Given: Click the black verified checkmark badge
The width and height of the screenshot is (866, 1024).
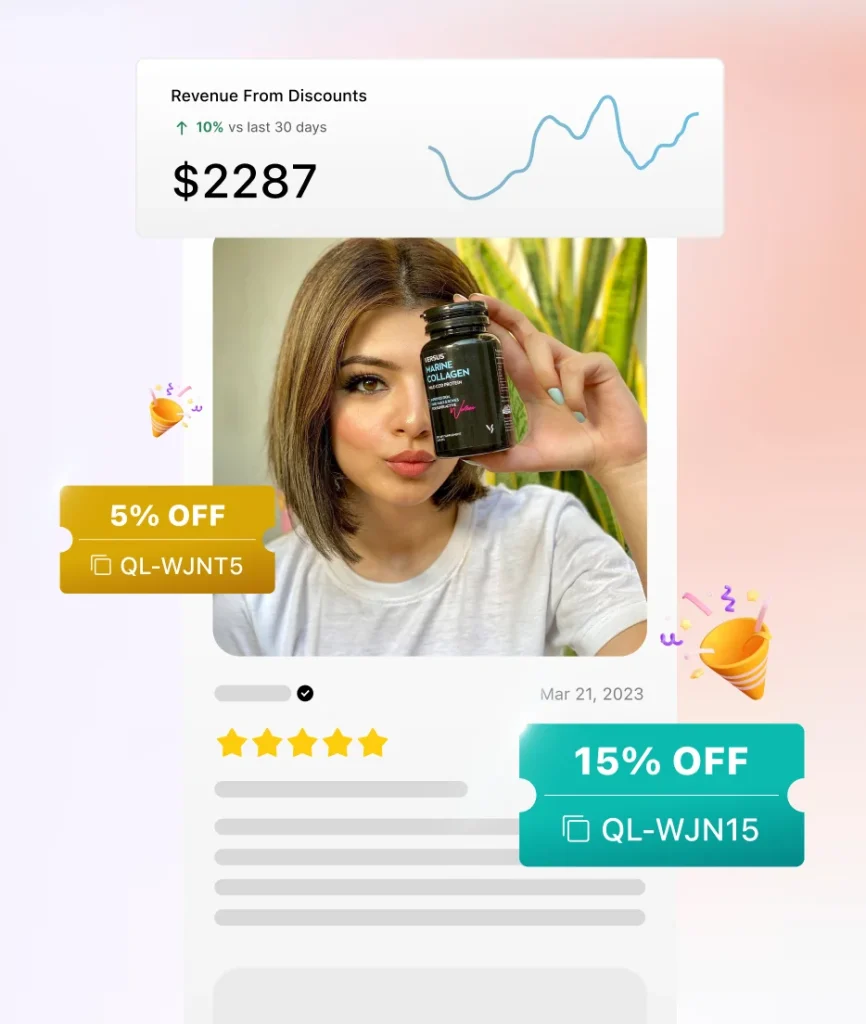Looking at the screenshot, I should click(x=305, y=693).
